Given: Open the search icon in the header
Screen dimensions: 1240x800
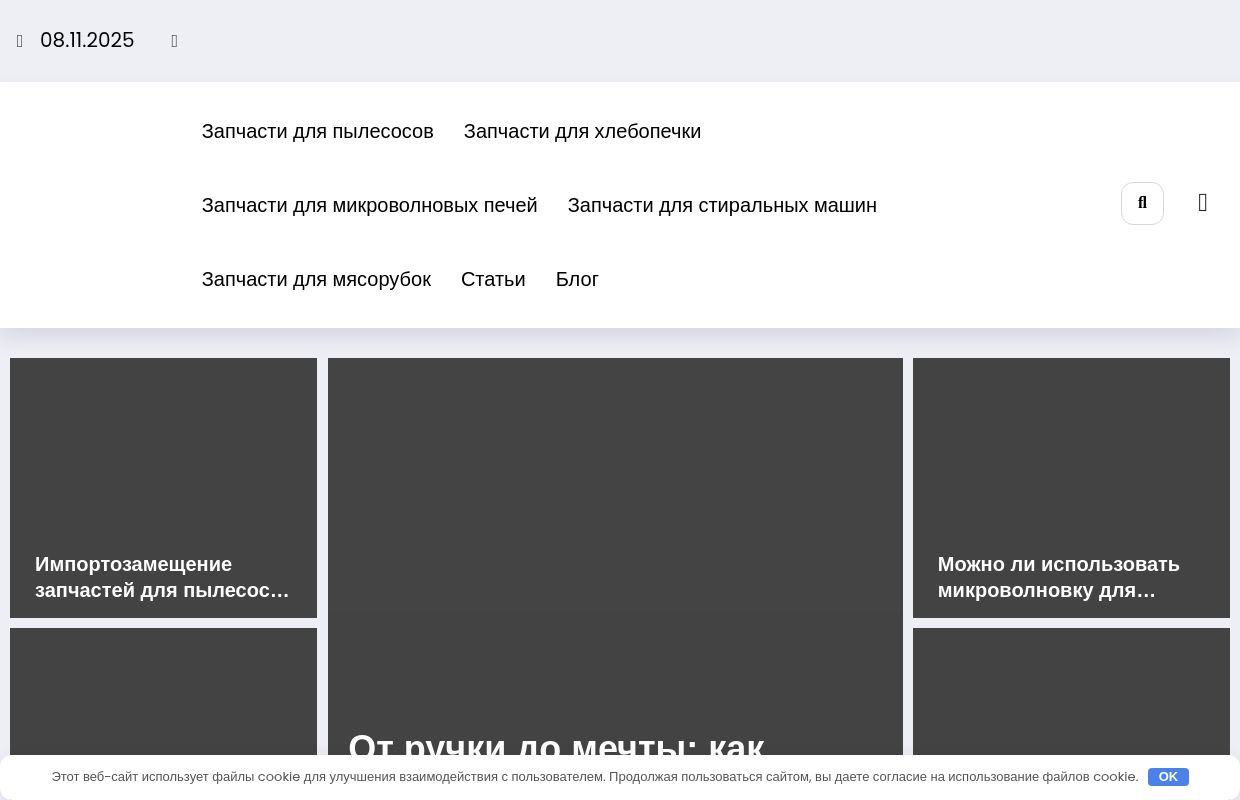Looking at the screenshot, I should (x=1142, y=203).
